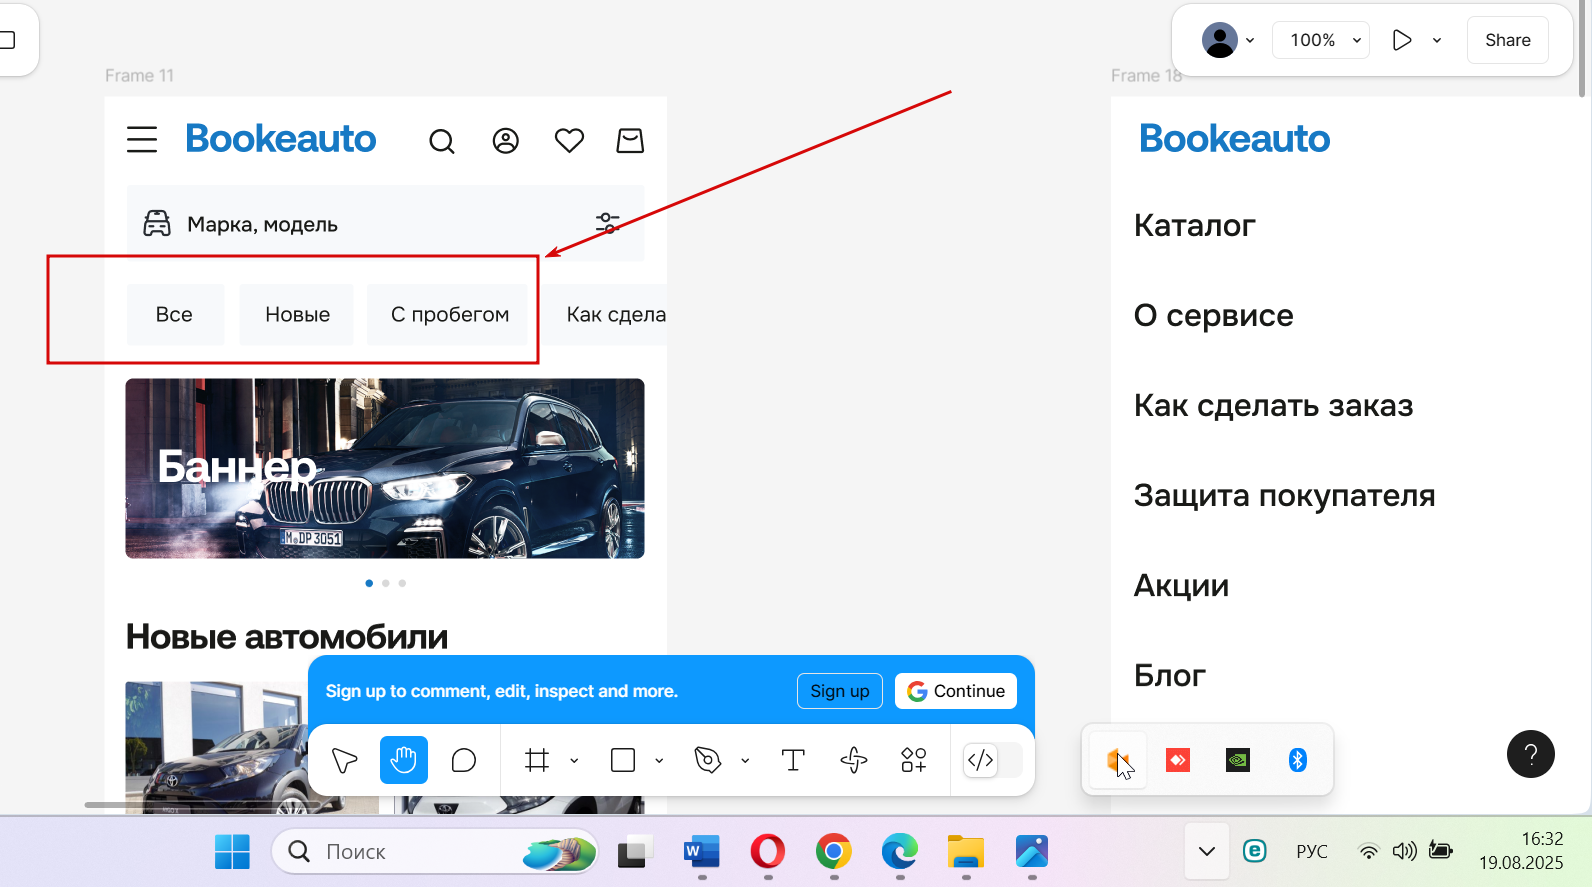Open Opera browser from the taskbar
This screenshot has height=887, width=1592.
coord(768,852)
